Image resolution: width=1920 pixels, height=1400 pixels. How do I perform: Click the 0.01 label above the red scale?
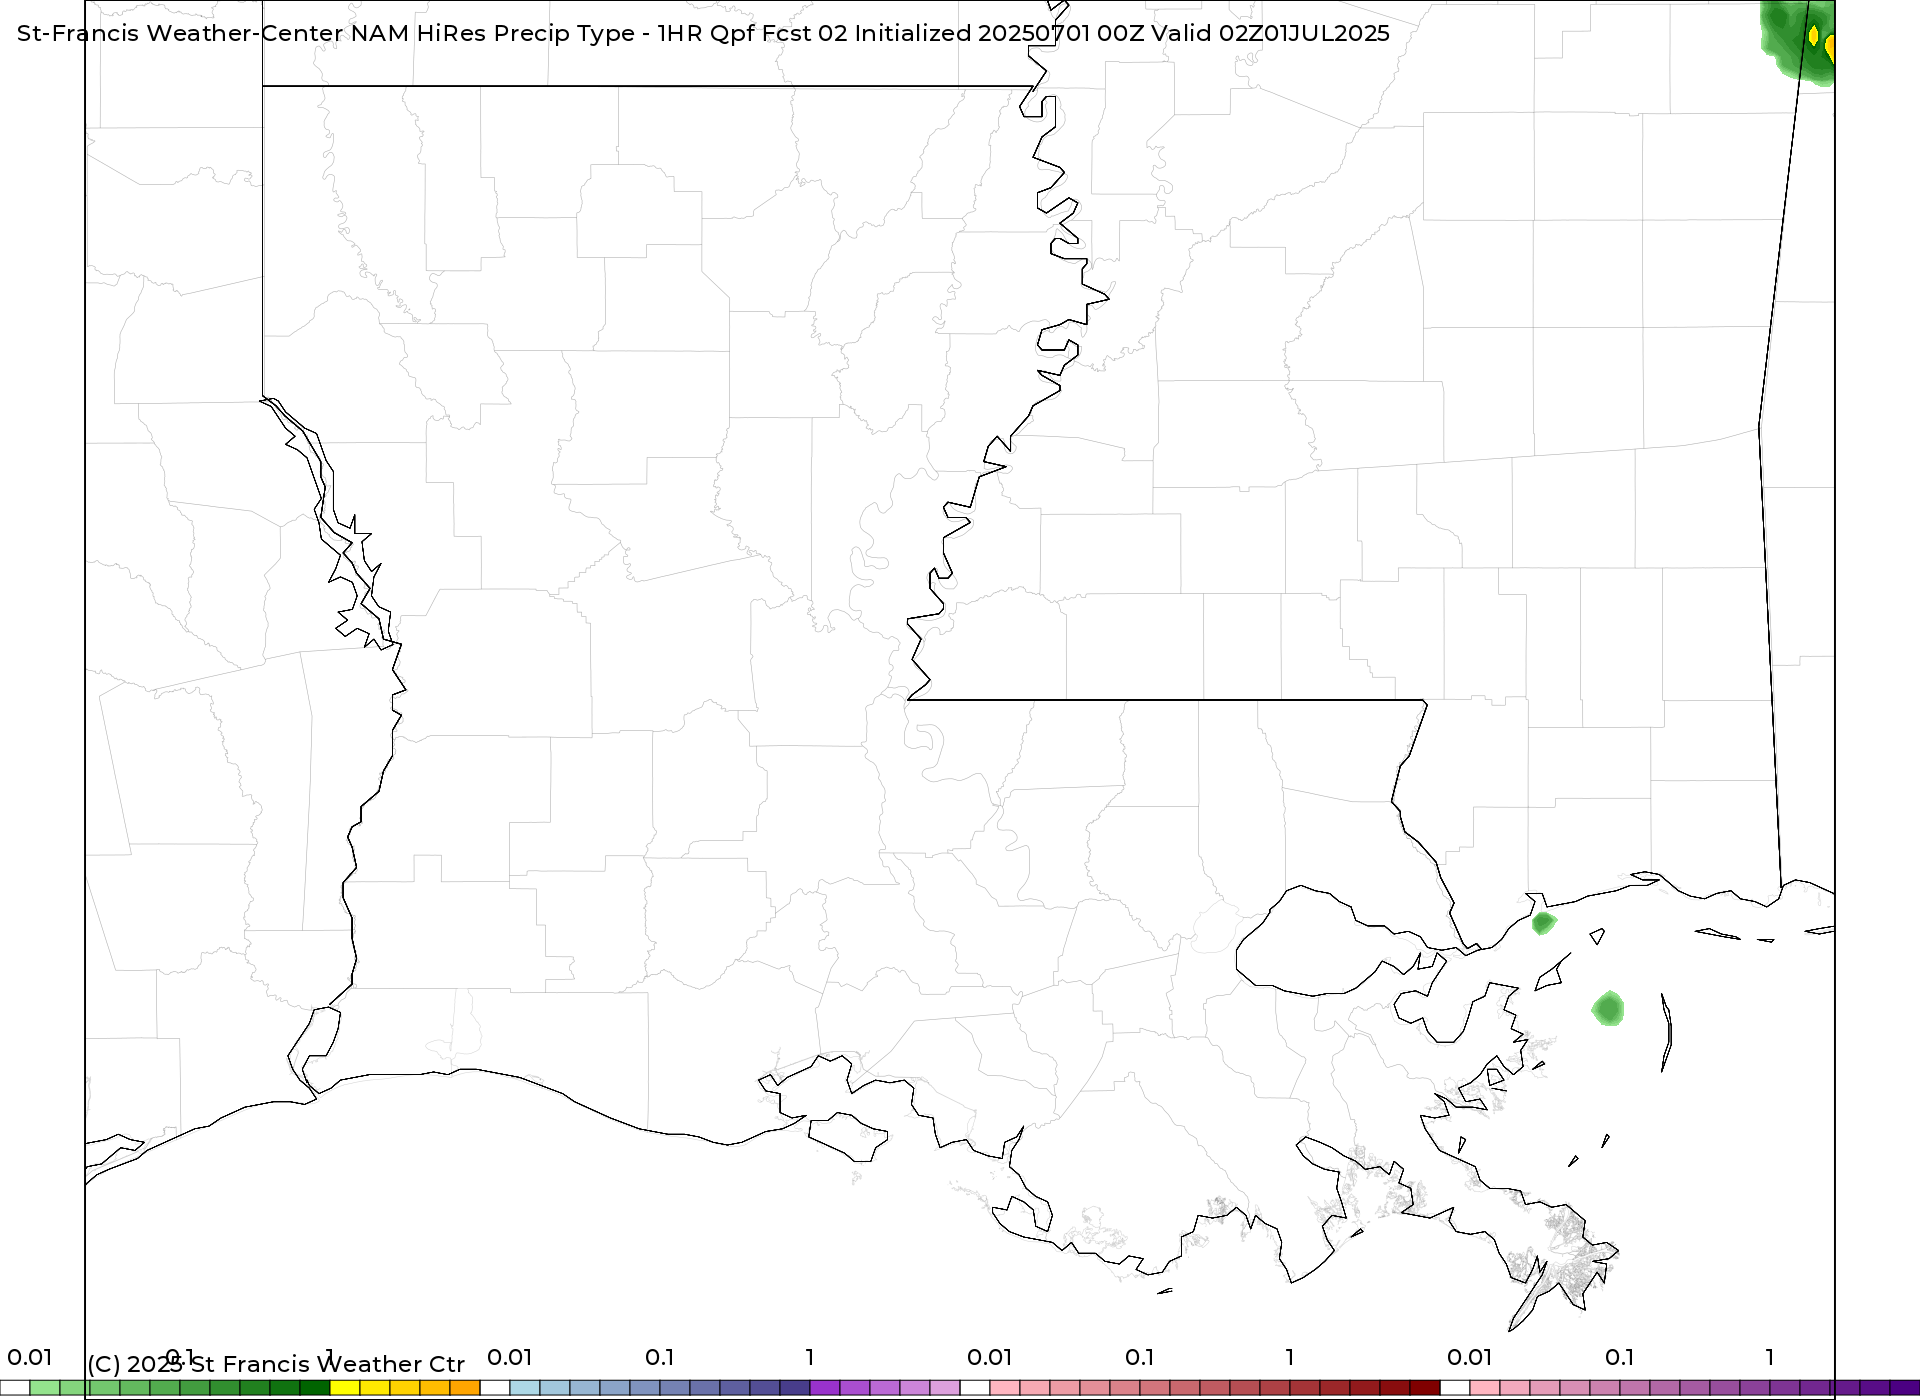click(989, 1357)
